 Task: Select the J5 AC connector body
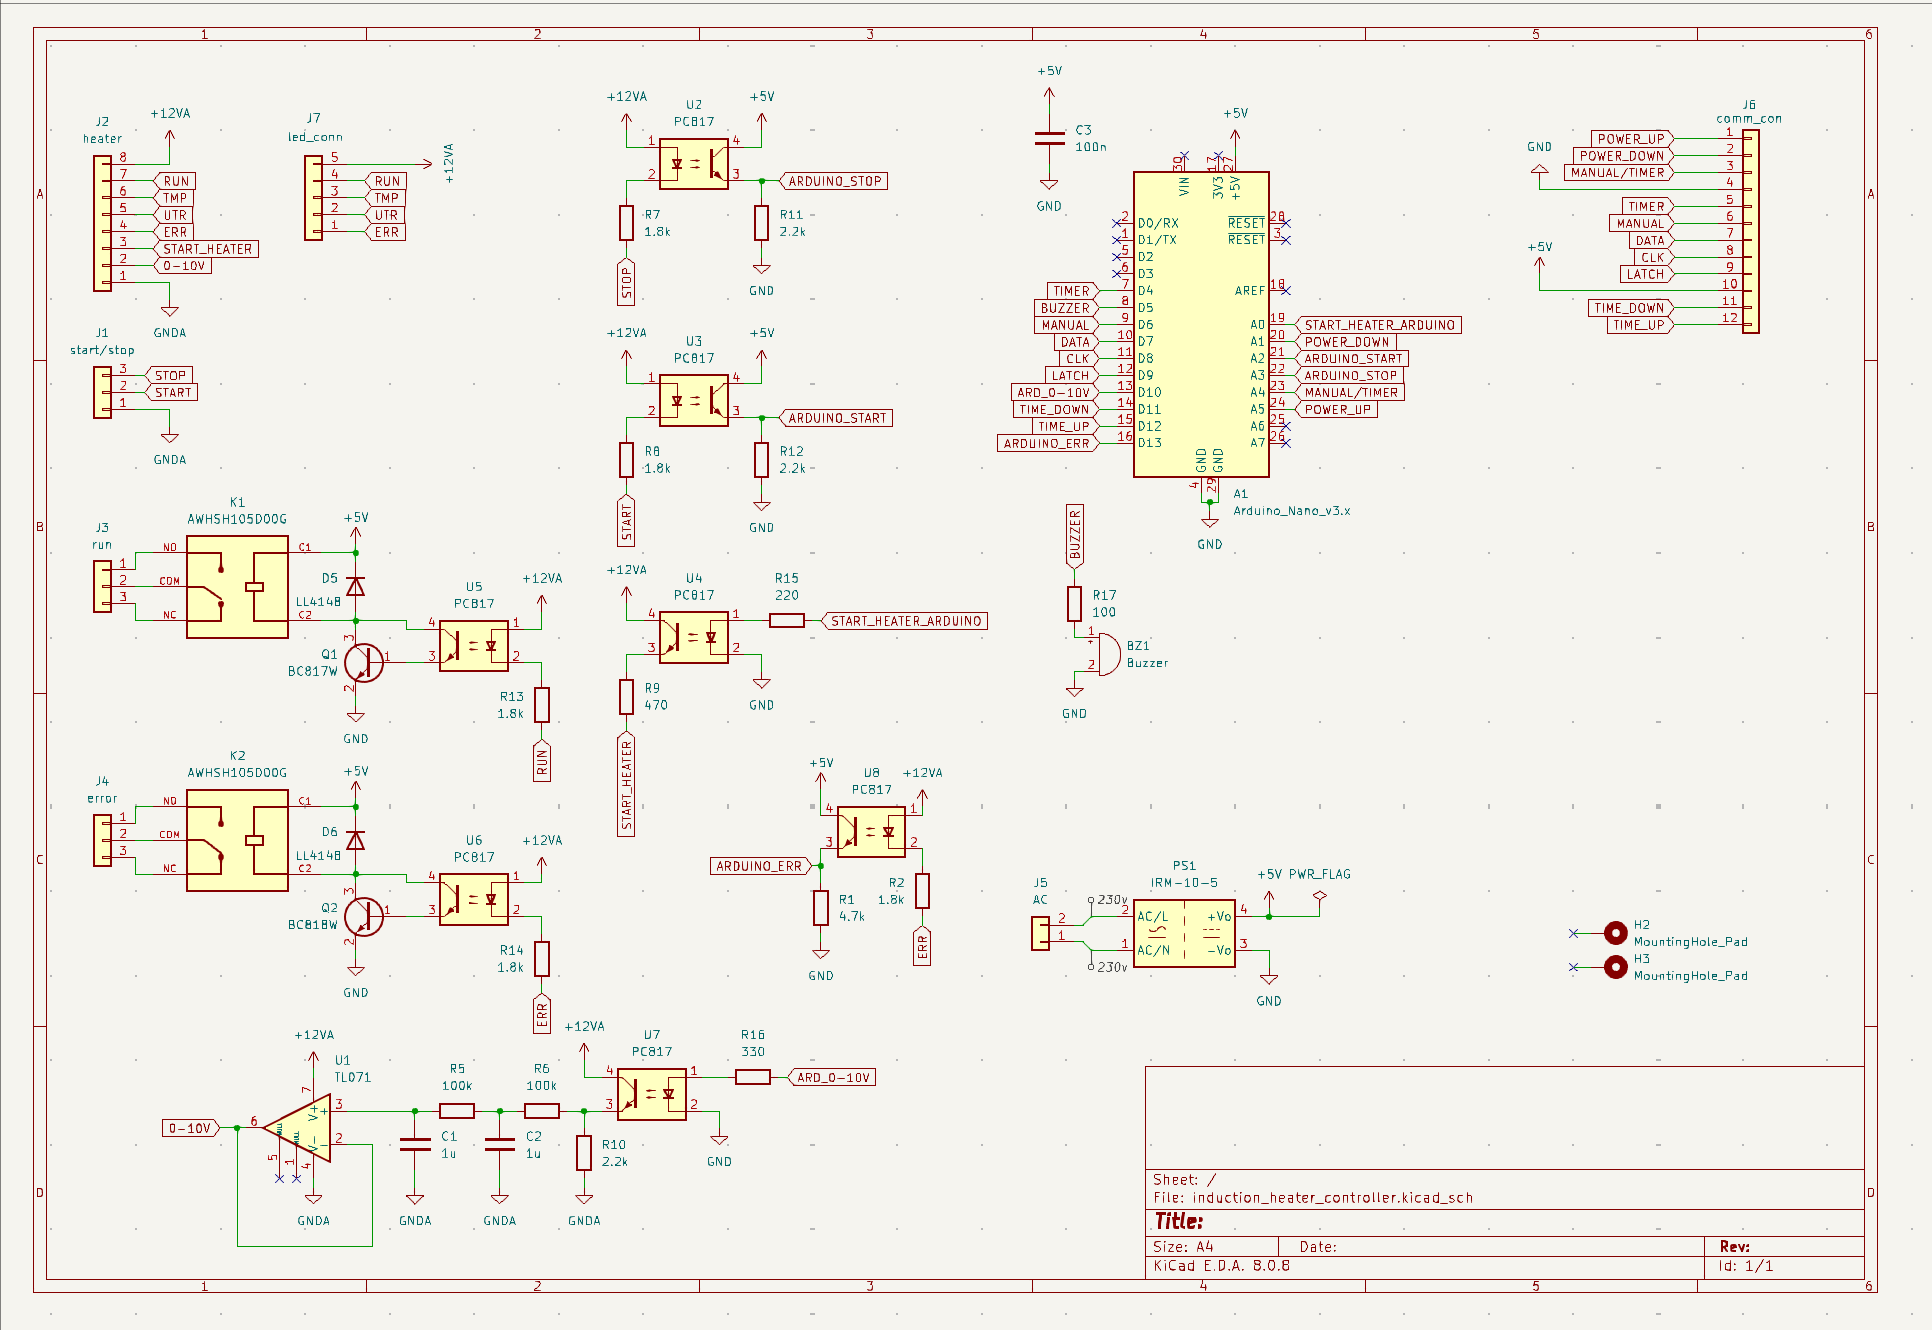pyautogui.click(x=1041, y=933)
